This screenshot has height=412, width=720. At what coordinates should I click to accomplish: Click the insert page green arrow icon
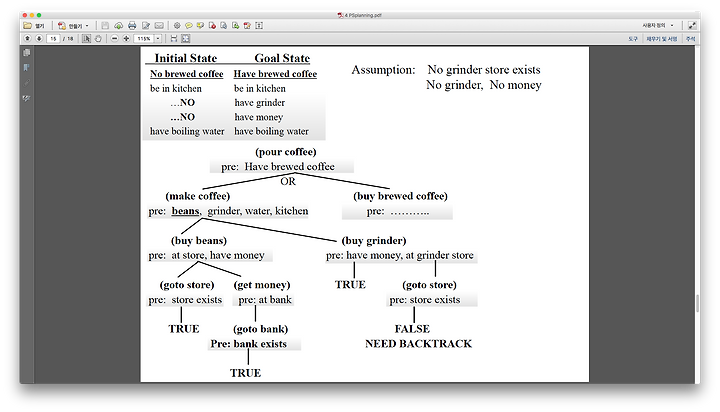[x=236, y=26]
